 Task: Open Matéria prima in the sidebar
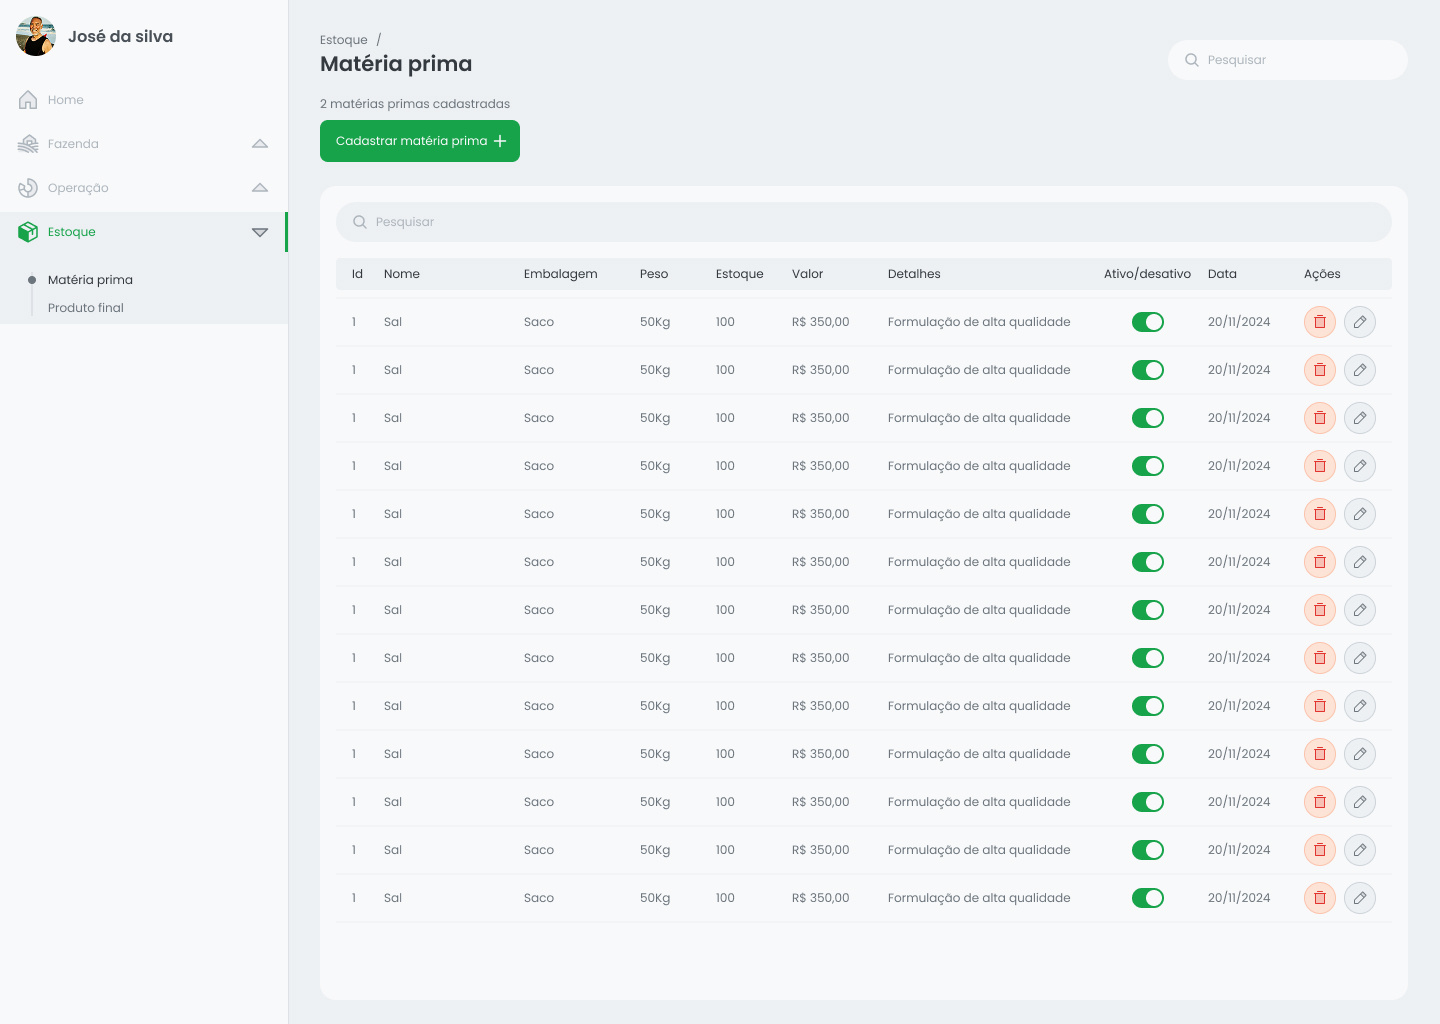coord(91,279)
